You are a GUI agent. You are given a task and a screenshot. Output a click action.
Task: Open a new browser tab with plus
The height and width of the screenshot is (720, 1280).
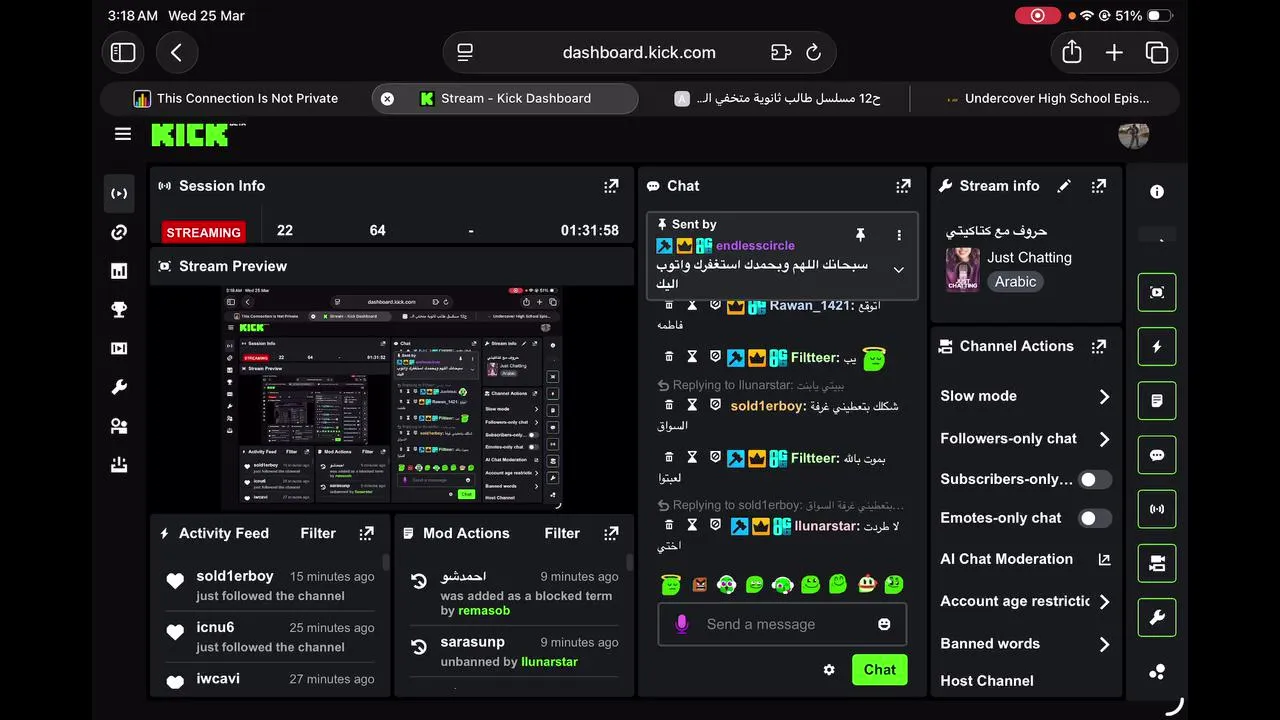pyautogui.click(x=1114, y=52)
